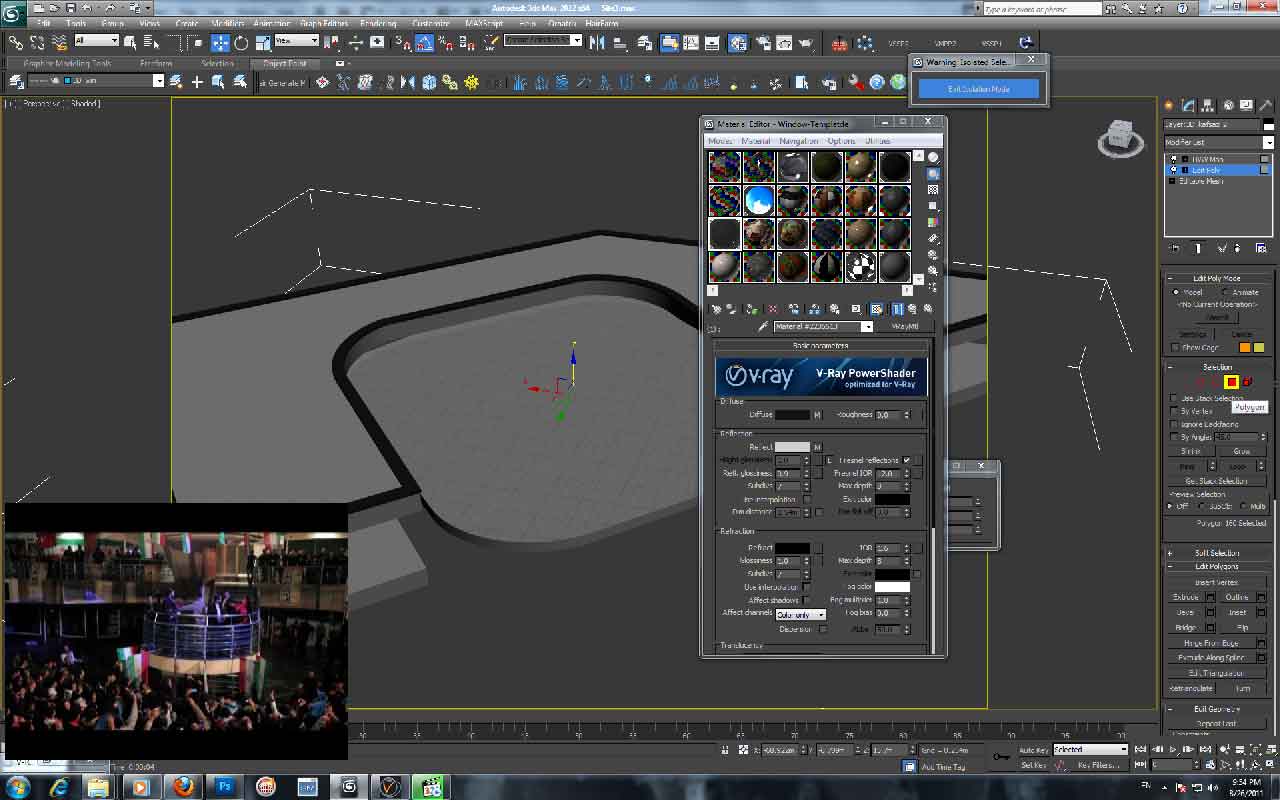Viewport: 1280px width, 800px height.
Task: Click Assign Material to Selection icon
Action: click(752, 310)
